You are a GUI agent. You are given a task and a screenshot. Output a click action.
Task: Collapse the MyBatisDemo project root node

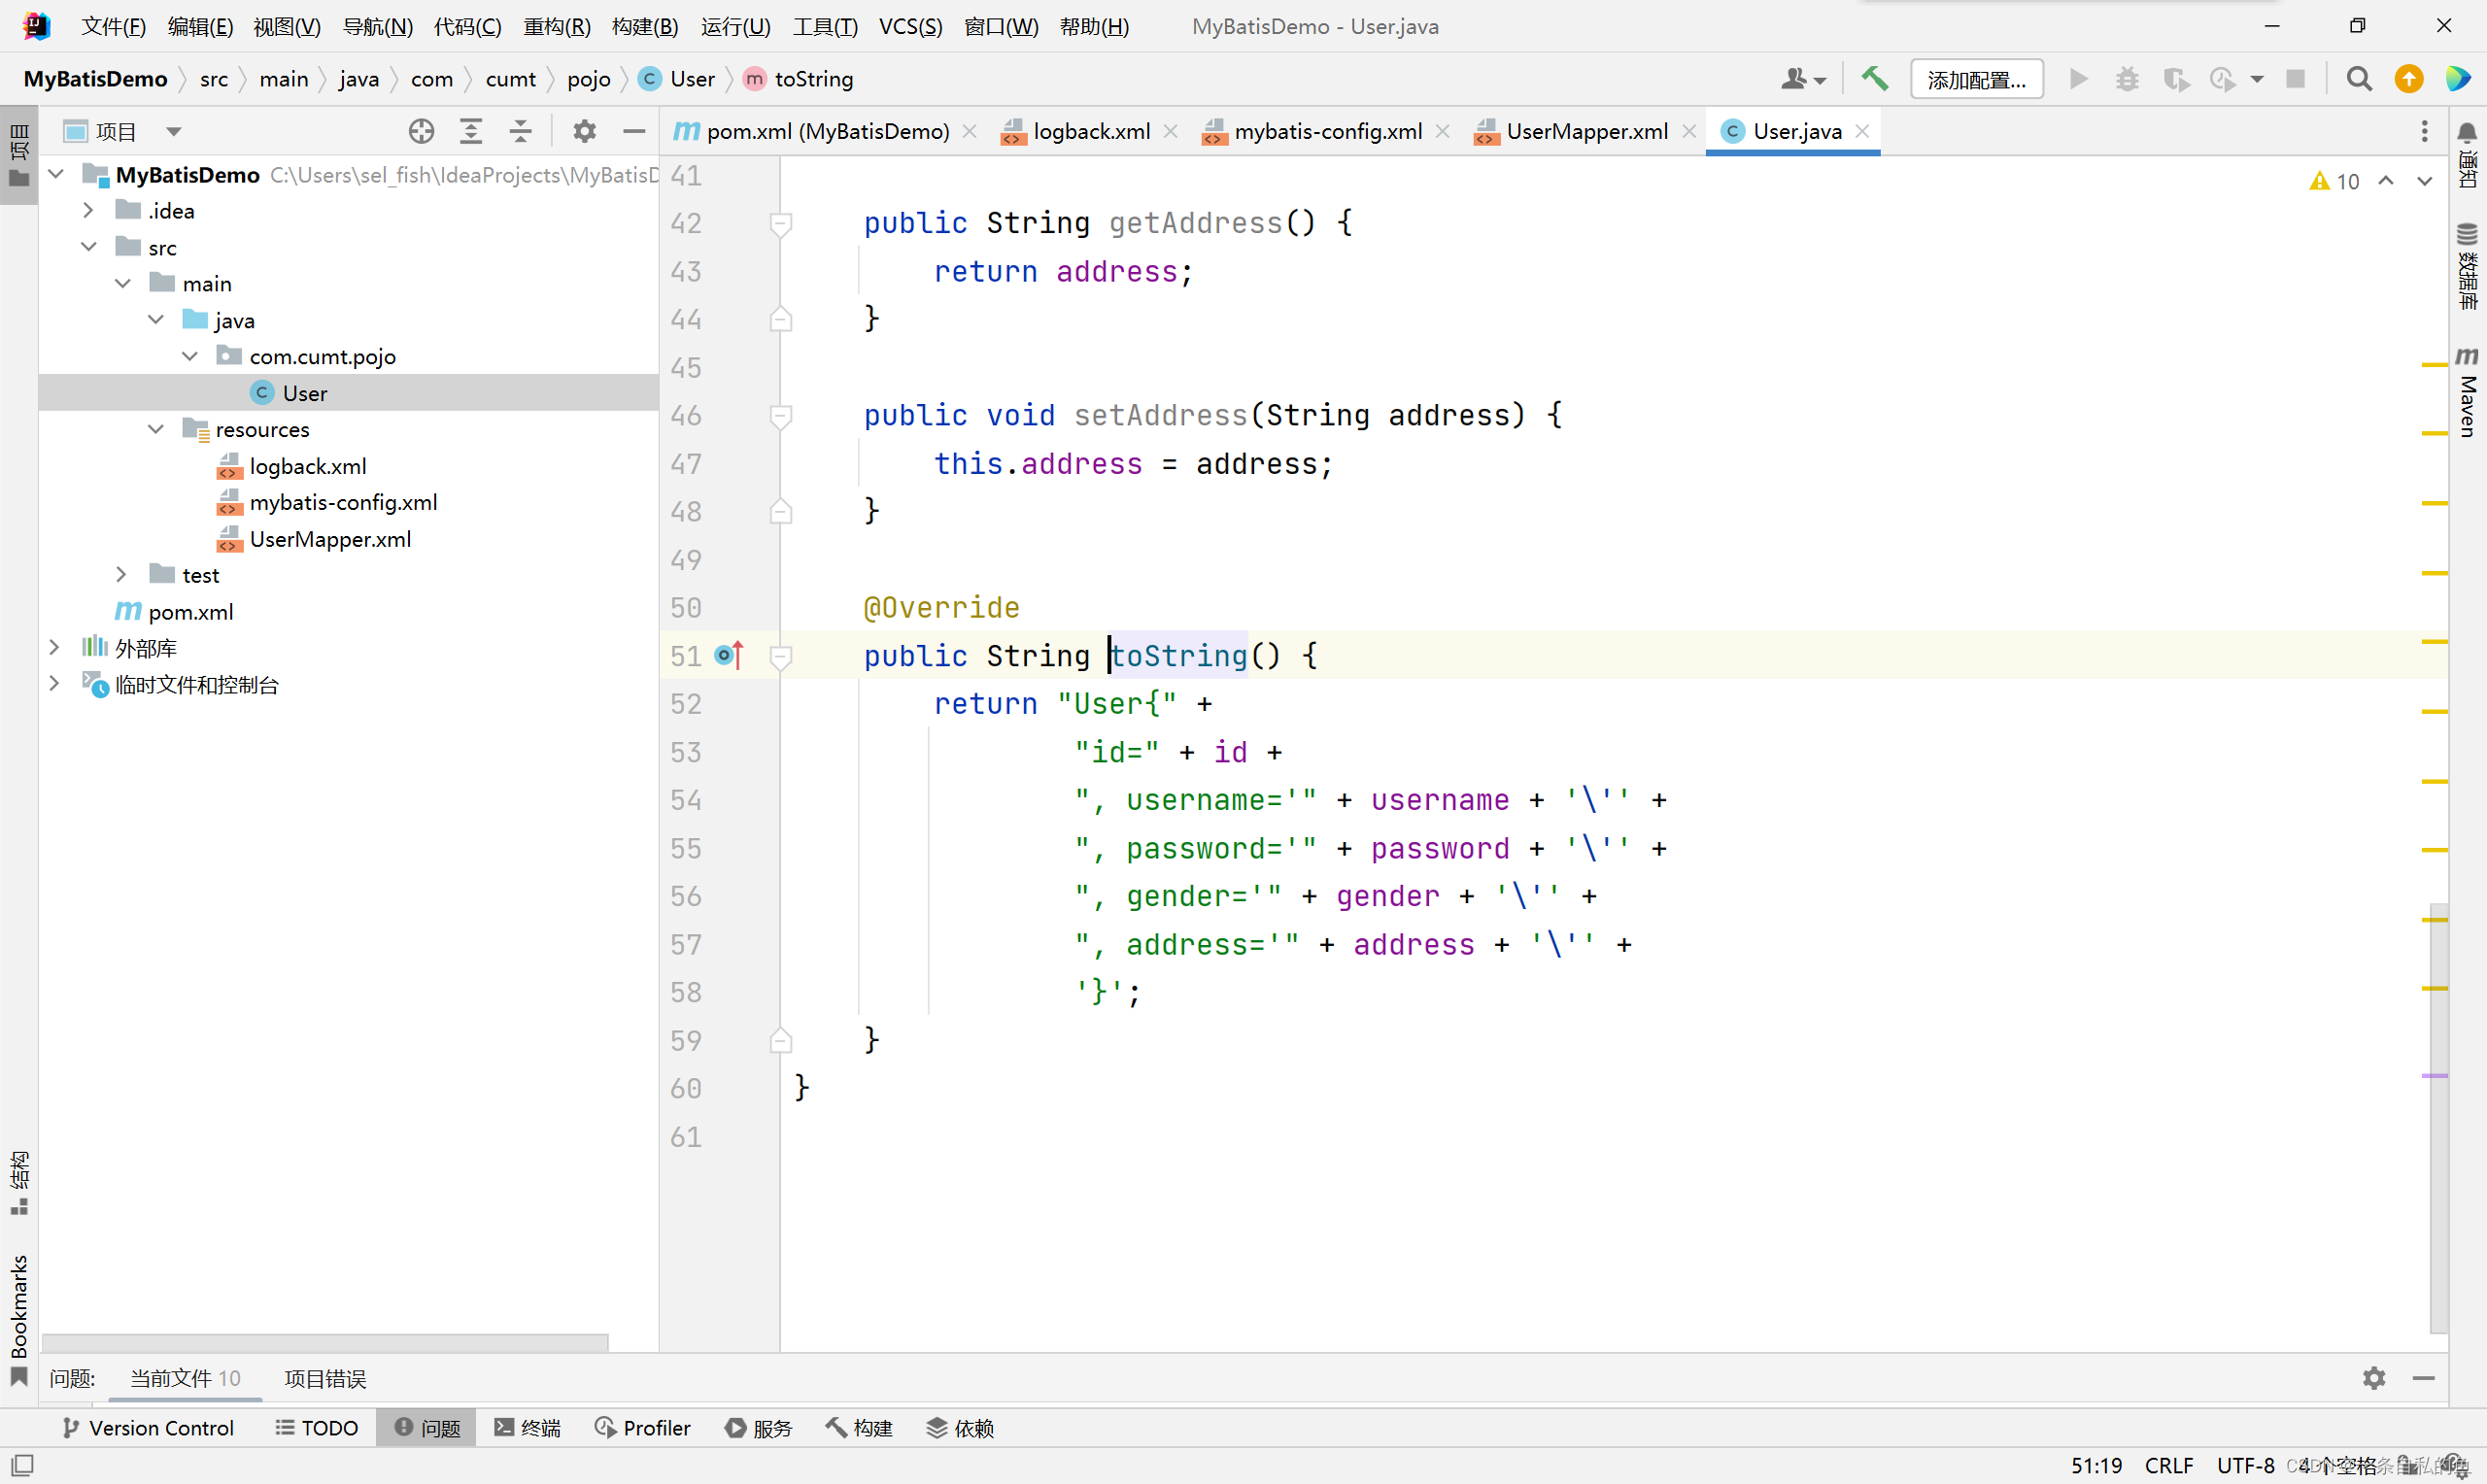(56, 174)
